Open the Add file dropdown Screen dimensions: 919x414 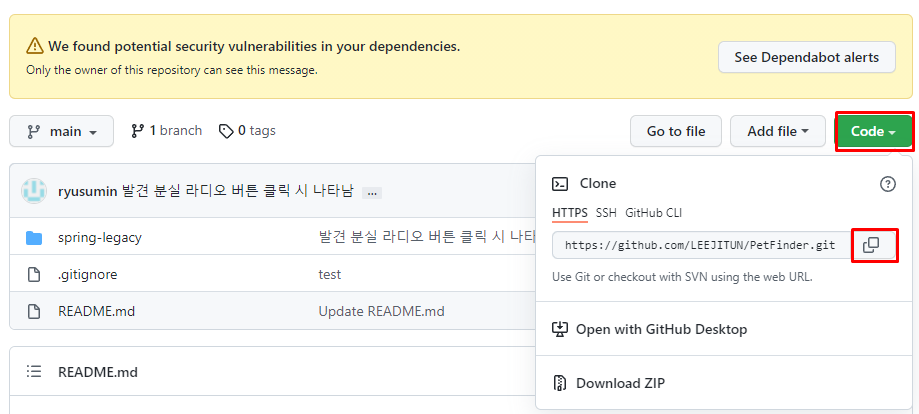click(x=777, y=131)
